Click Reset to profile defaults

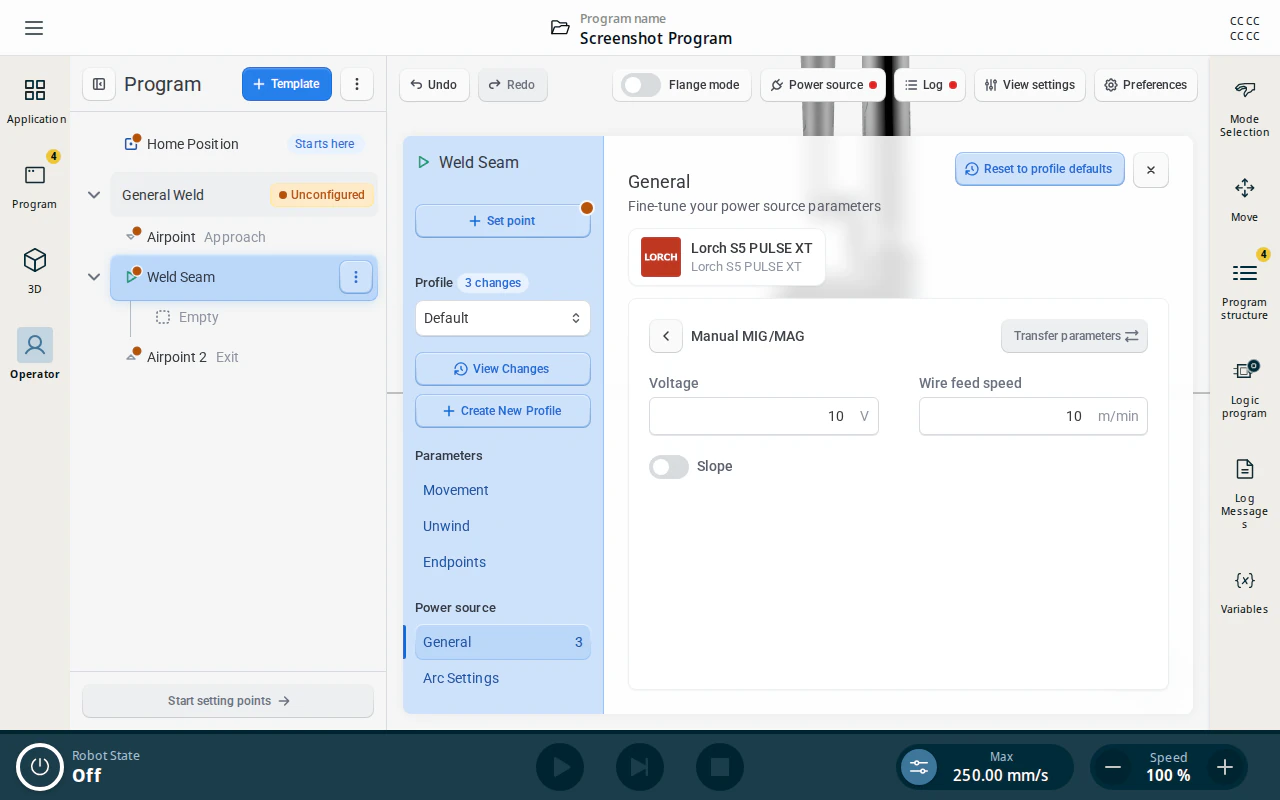[x=1040, y=169]
